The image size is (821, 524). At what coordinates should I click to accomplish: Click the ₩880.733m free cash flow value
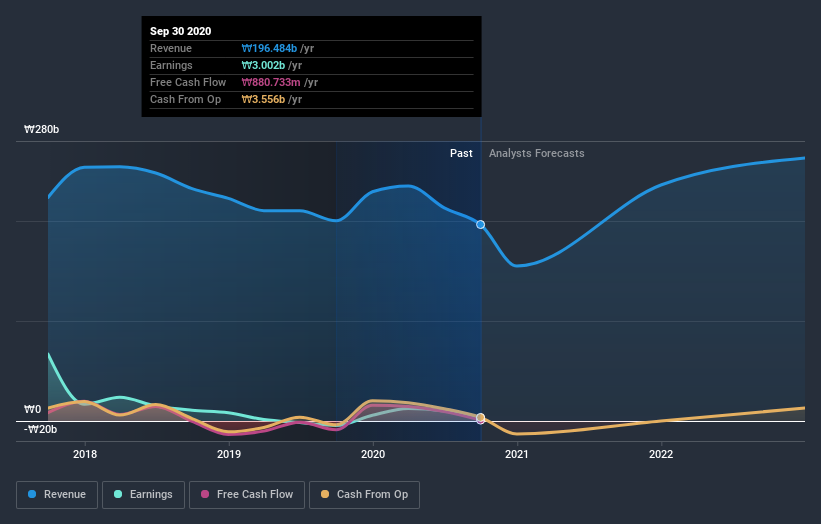(x=271, y=82)
